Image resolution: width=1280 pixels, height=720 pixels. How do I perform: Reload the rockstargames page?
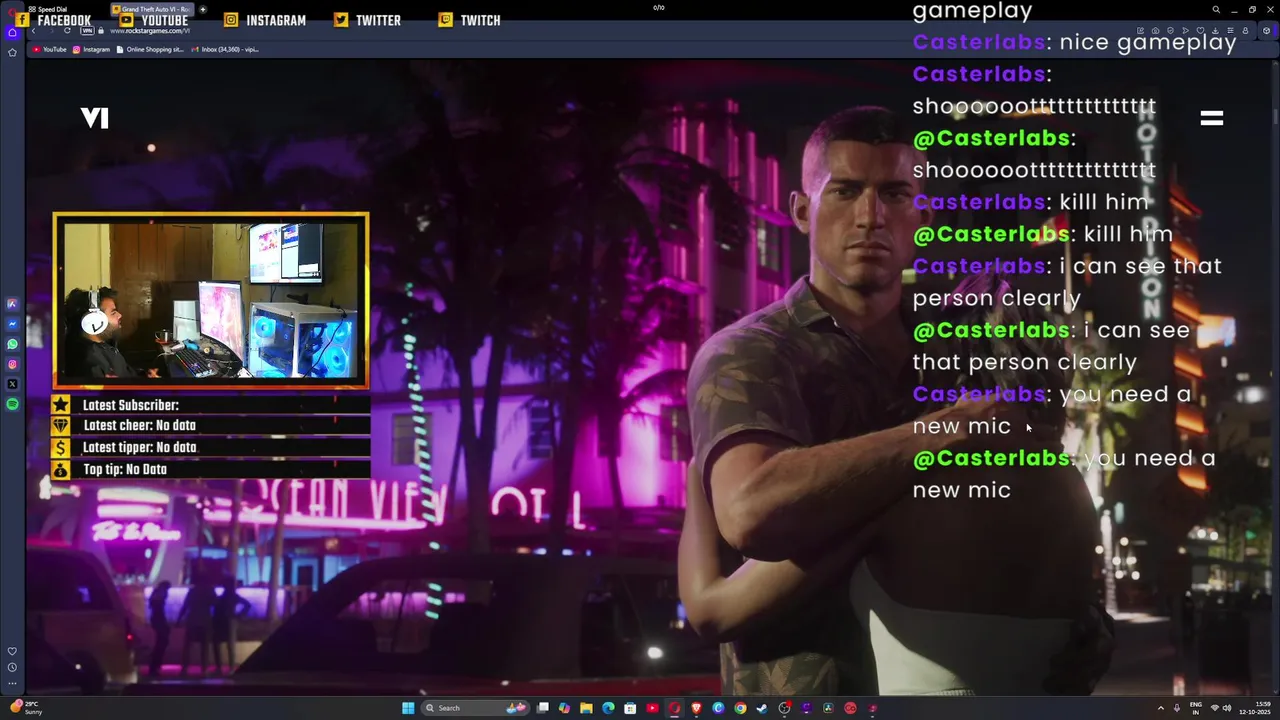point(67,31)
